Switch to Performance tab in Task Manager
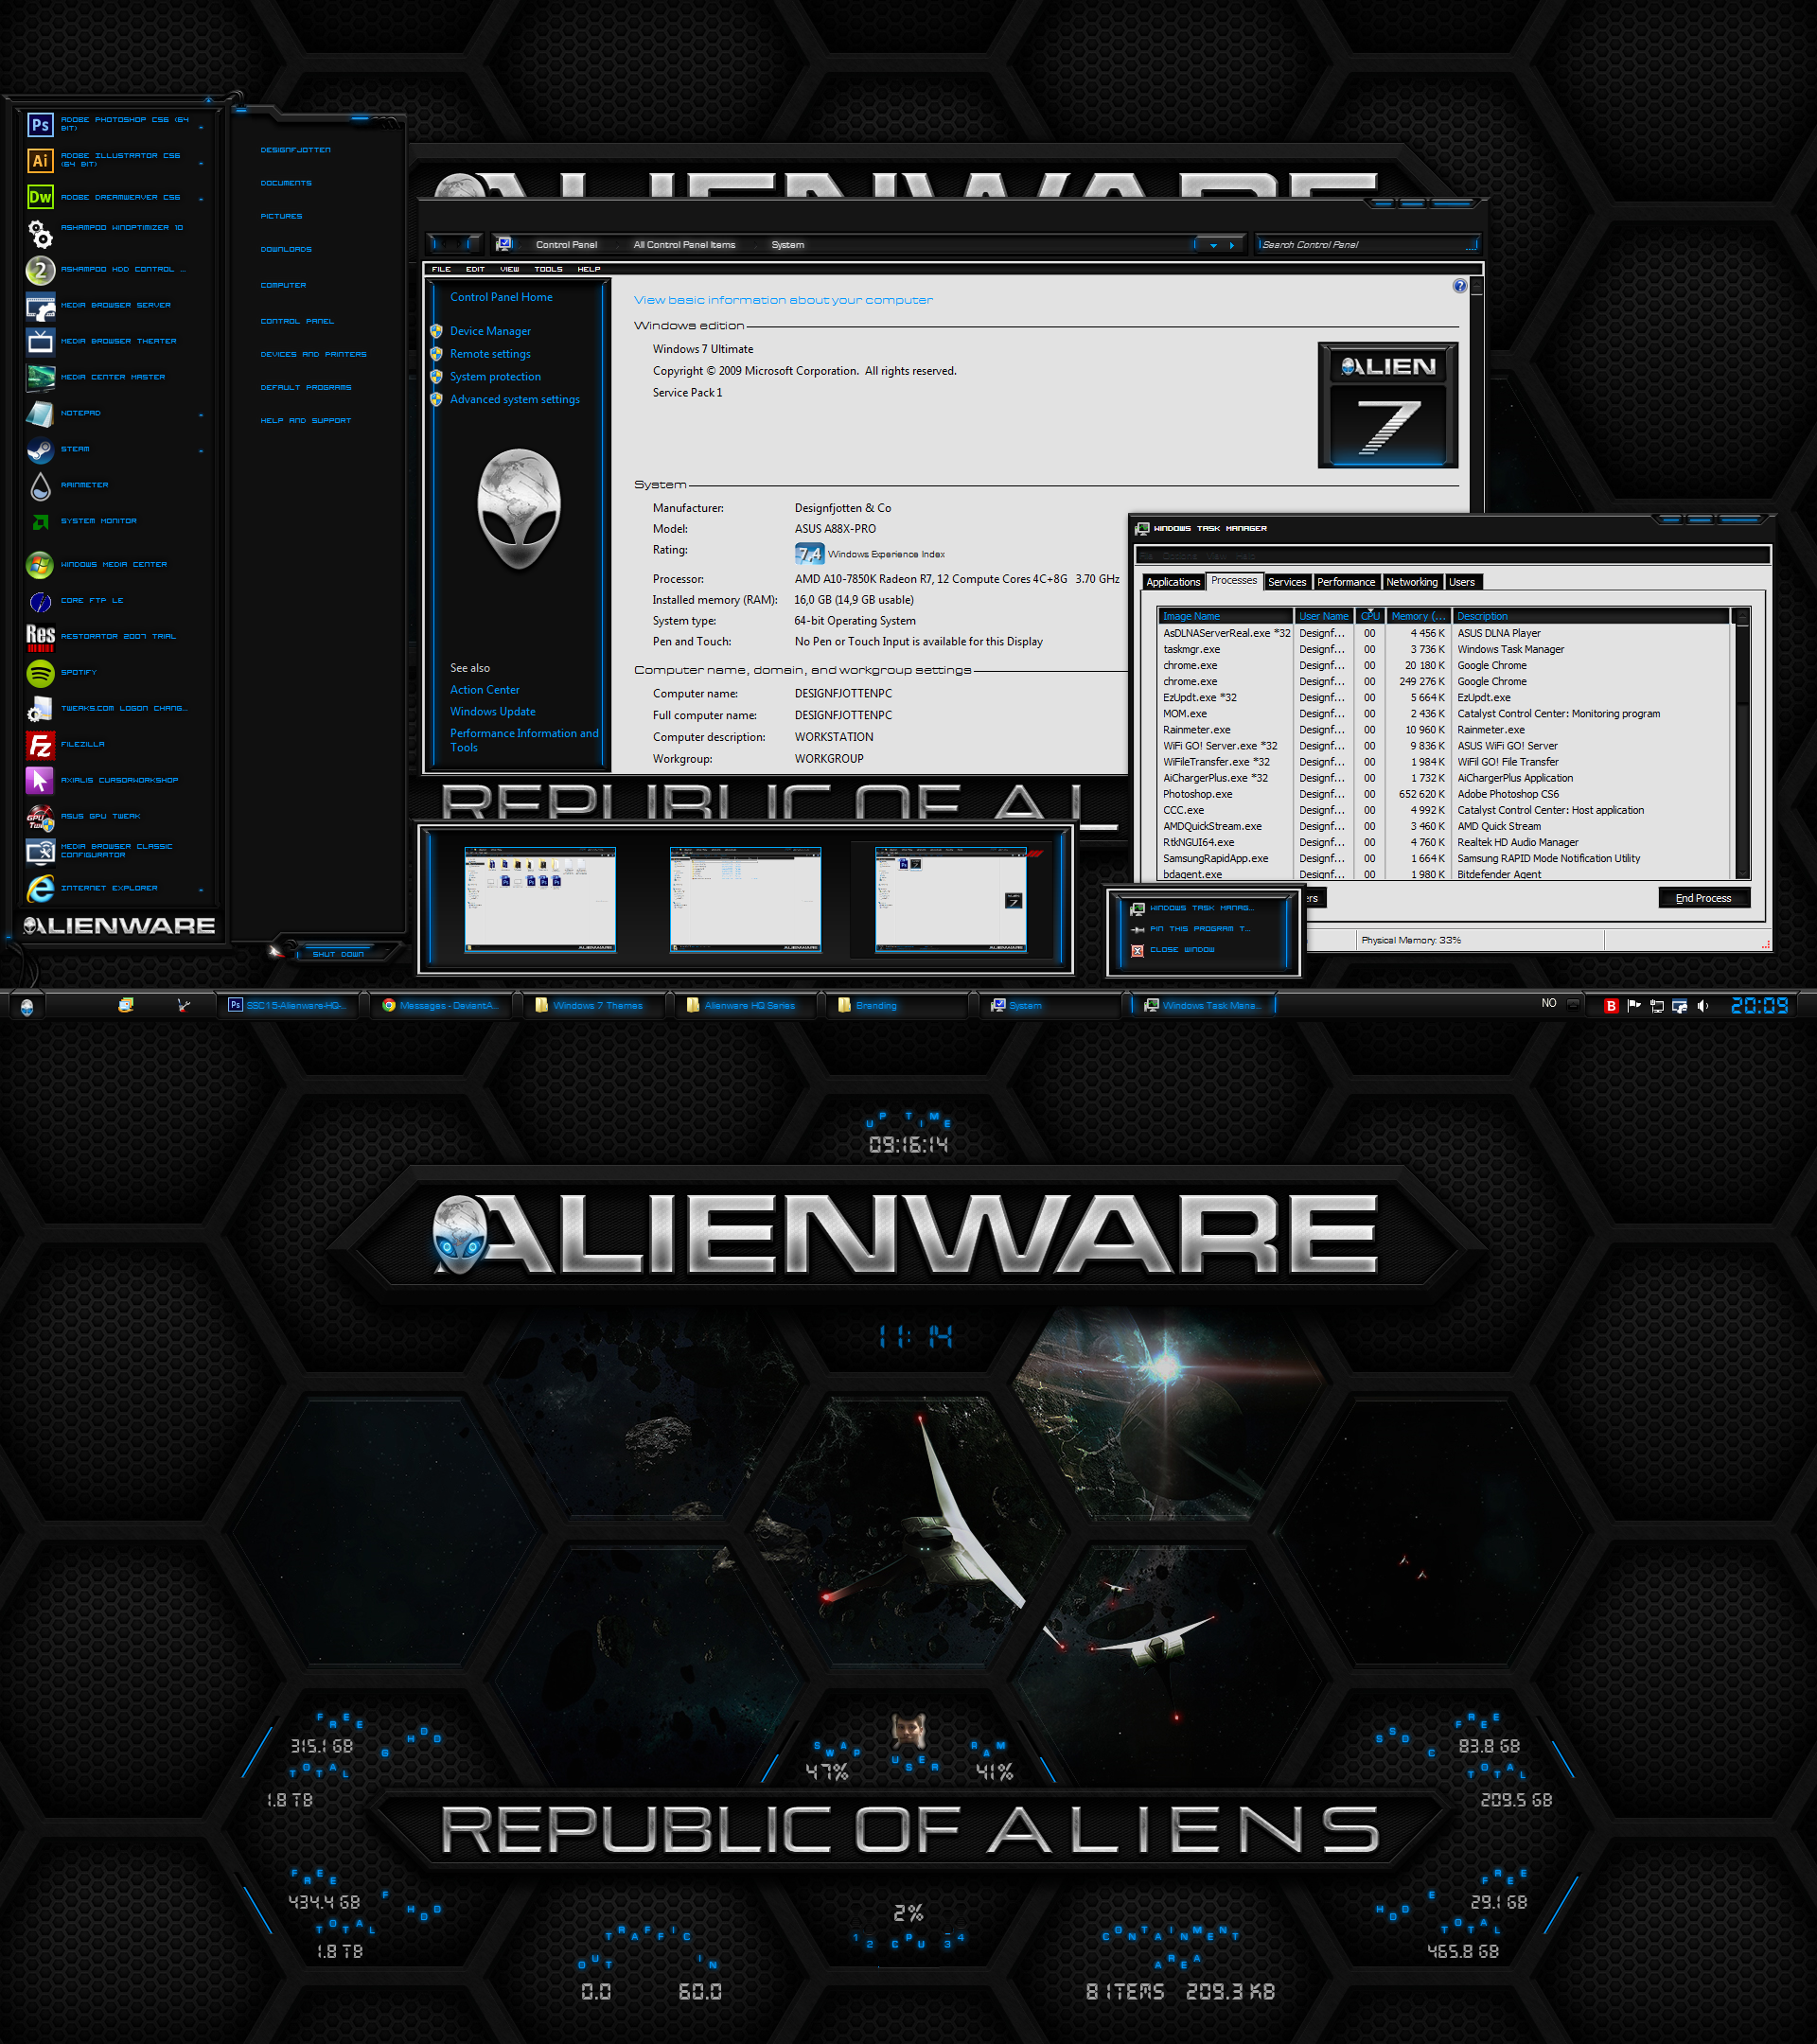This screenshot has width=1817, height=2044. point(1346,582)
